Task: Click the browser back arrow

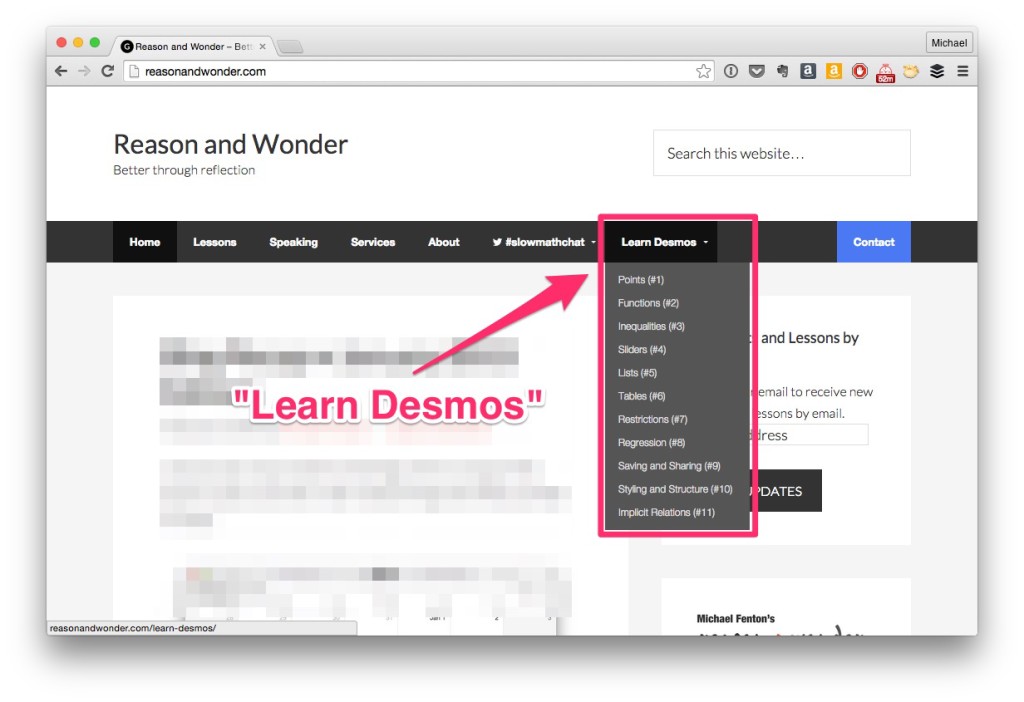Action: (61, 71)
